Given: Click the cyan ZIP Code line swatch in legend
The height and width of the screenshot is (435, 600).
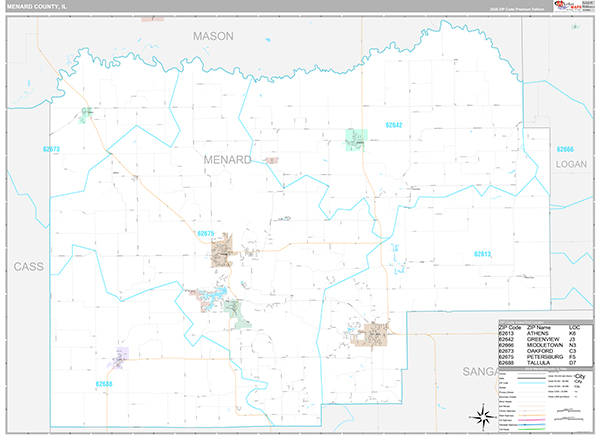Looking at the screenshot, I should (x=532, y=383).
